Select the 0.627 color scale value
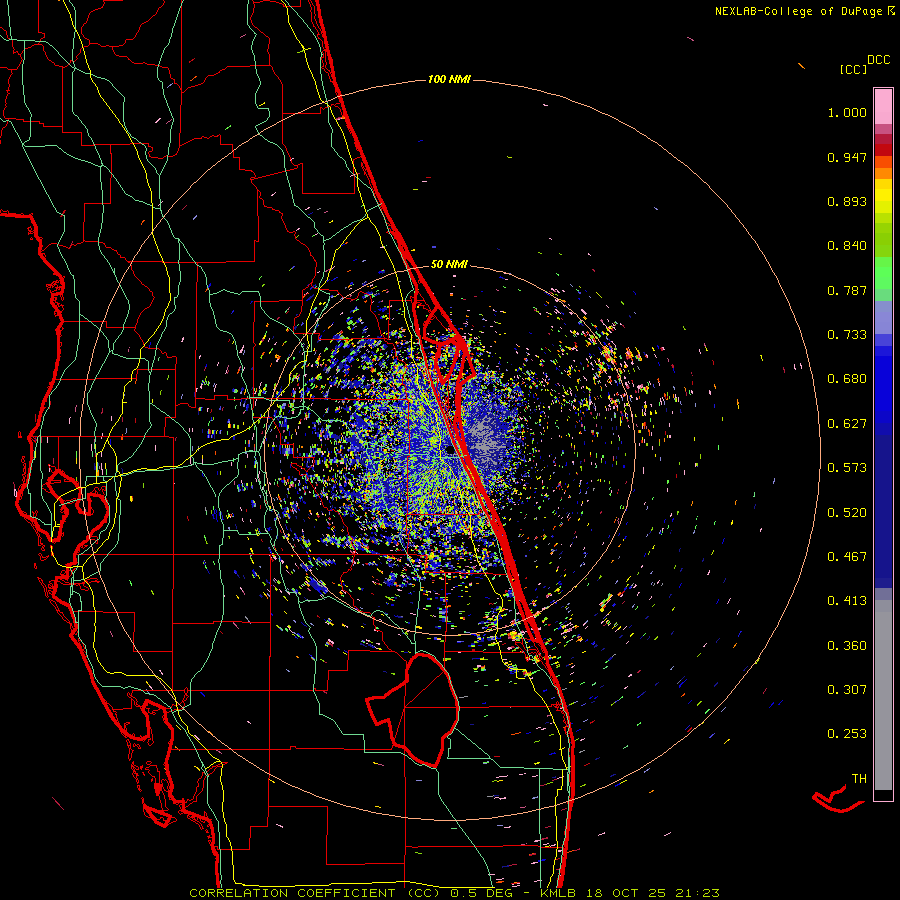This screenshot has height=900, width=900. point(847,424)
